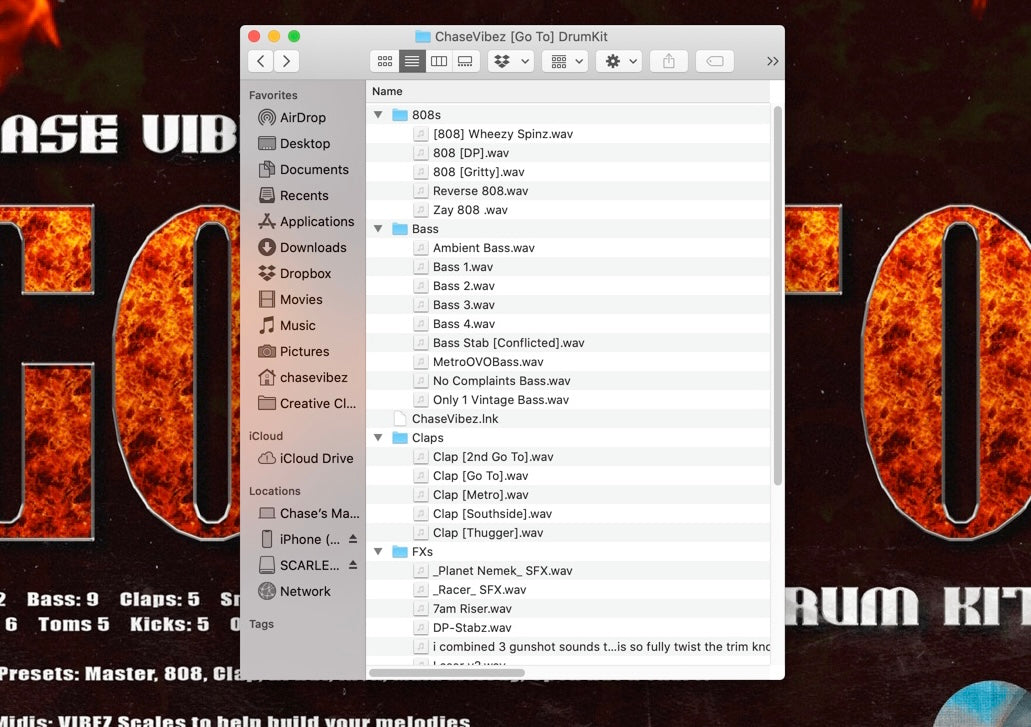Open Recents in the sidebar
This screenshot has width=1031, height=727.
[x=293, y=195]
